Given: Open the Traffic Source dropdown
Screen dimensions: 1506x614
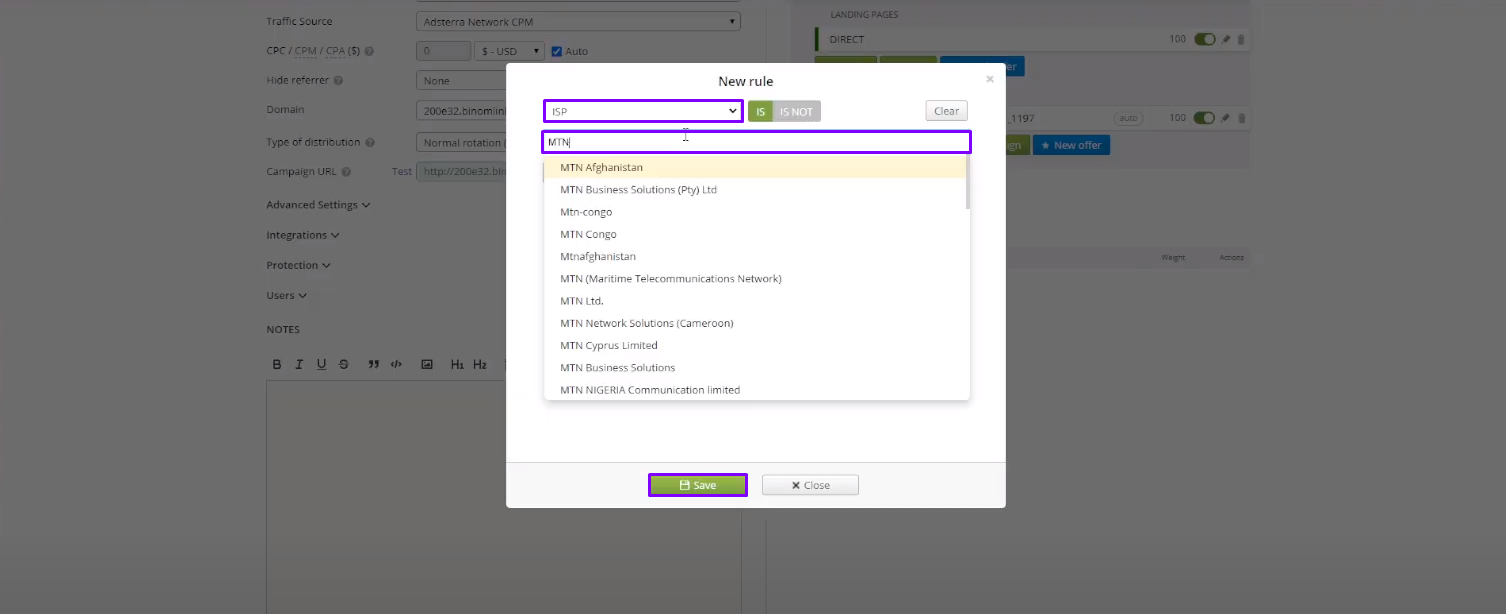Looking at the screenshot, I should (578, 21).
